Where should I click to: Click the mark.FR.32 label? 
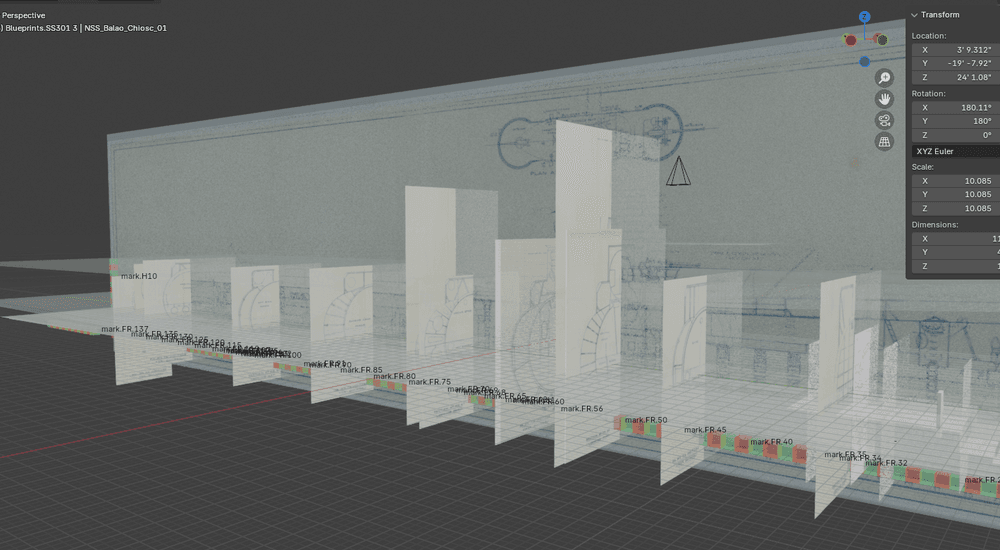[x=886, y=463]
